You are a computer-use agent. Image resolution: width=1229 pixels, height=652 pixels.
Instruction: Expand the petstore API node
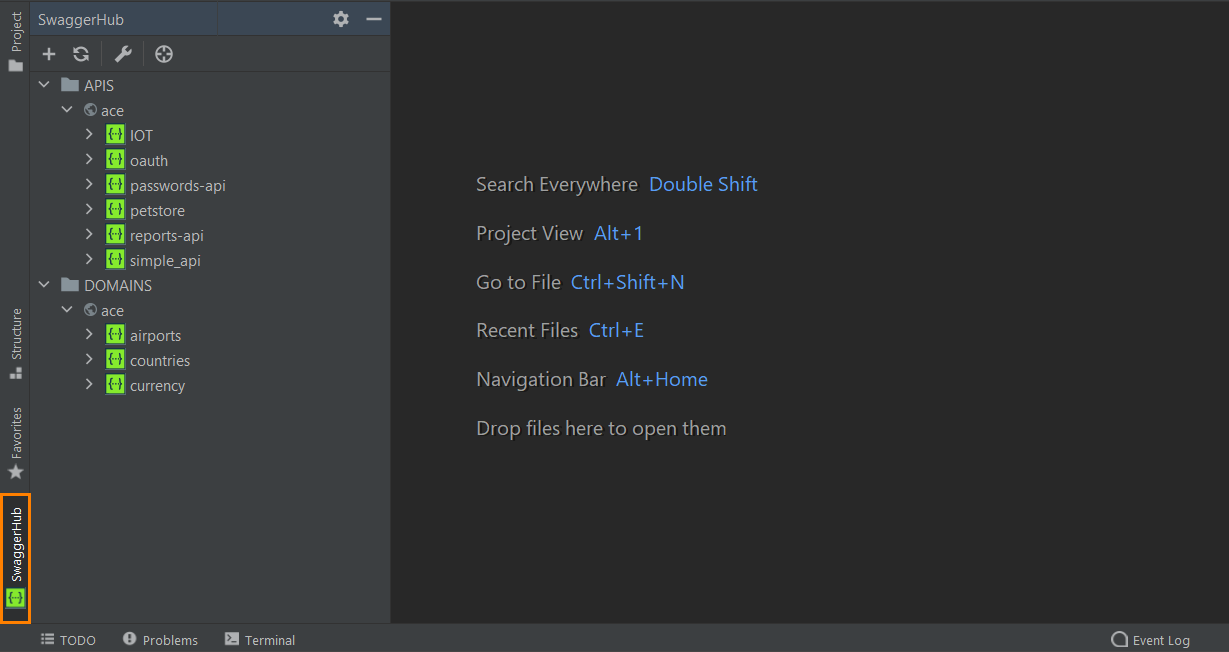[90, 210]
